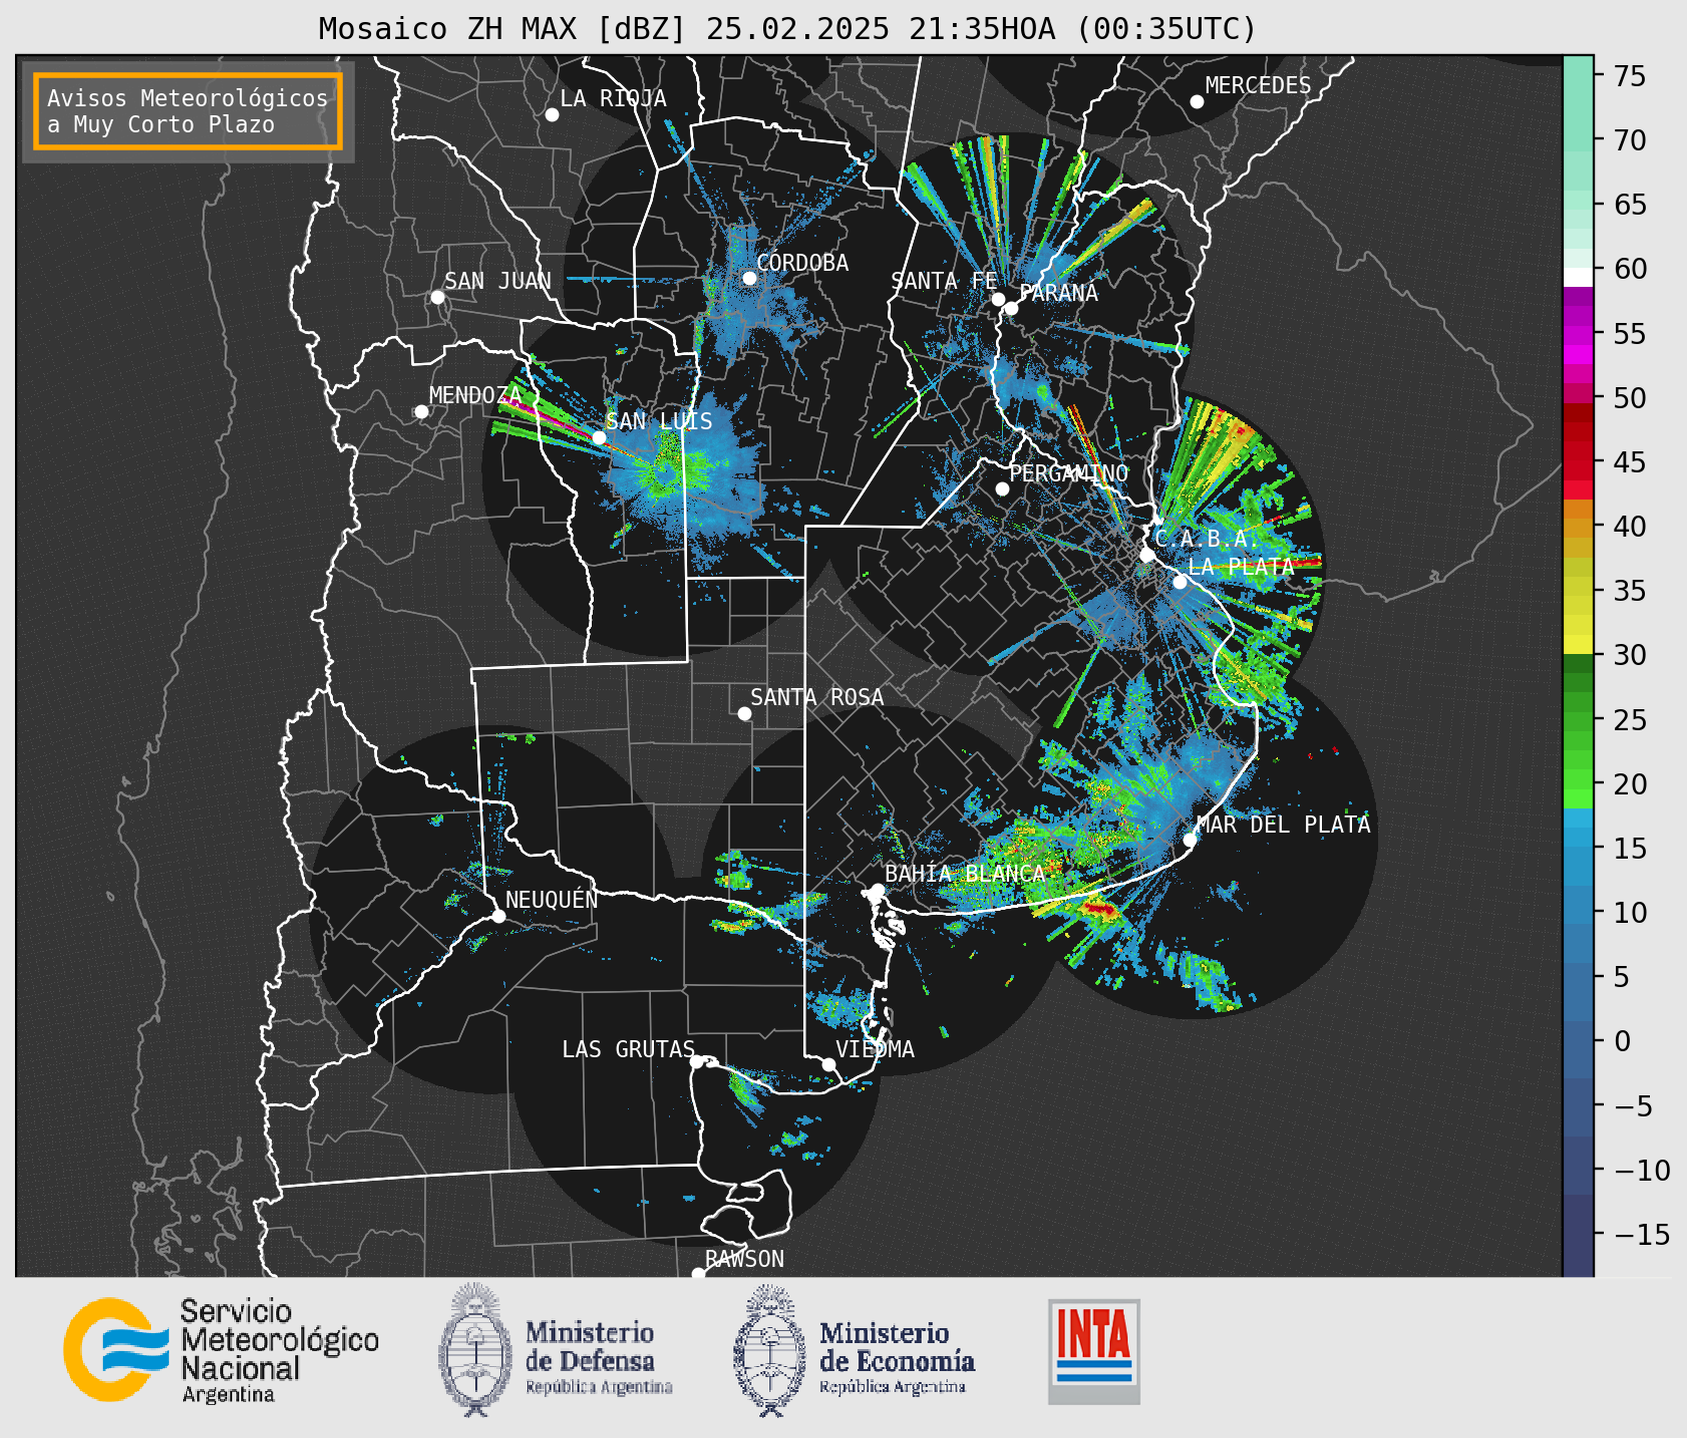Click the BAHÍA BLANCA label text
Image resolution: width=1687 pixels, height=1438 pixels.
[x=965, y=874]
